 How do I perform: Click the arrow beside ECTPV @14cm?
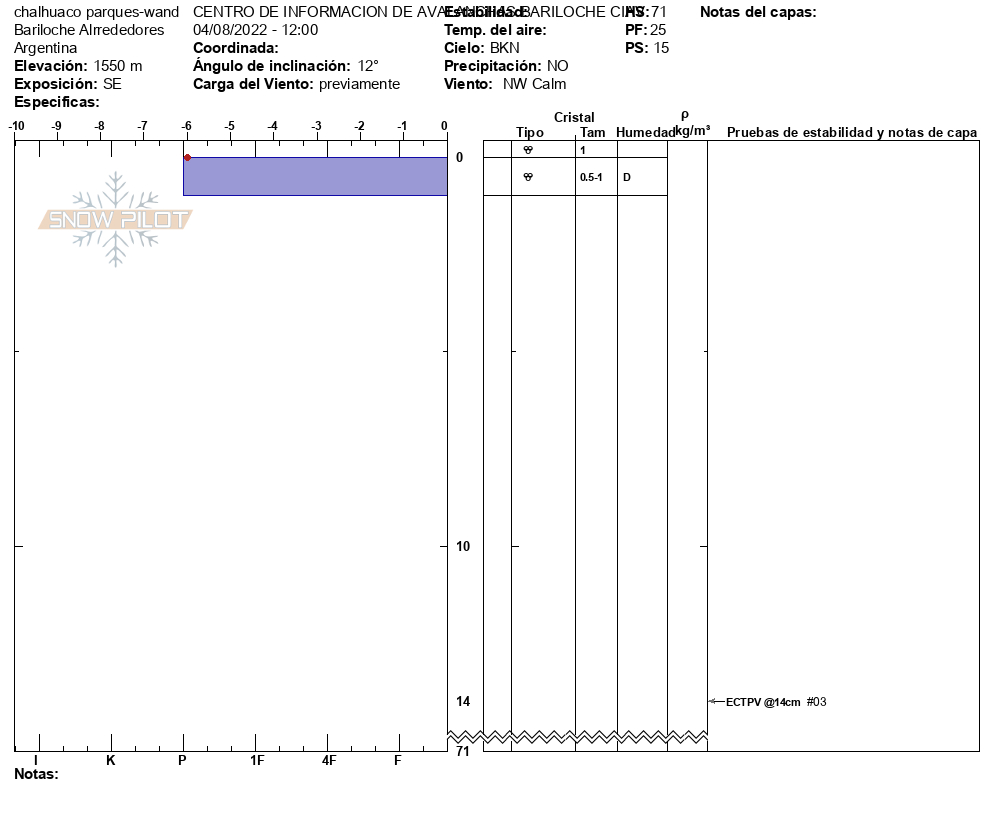click(x=716, y=702)
